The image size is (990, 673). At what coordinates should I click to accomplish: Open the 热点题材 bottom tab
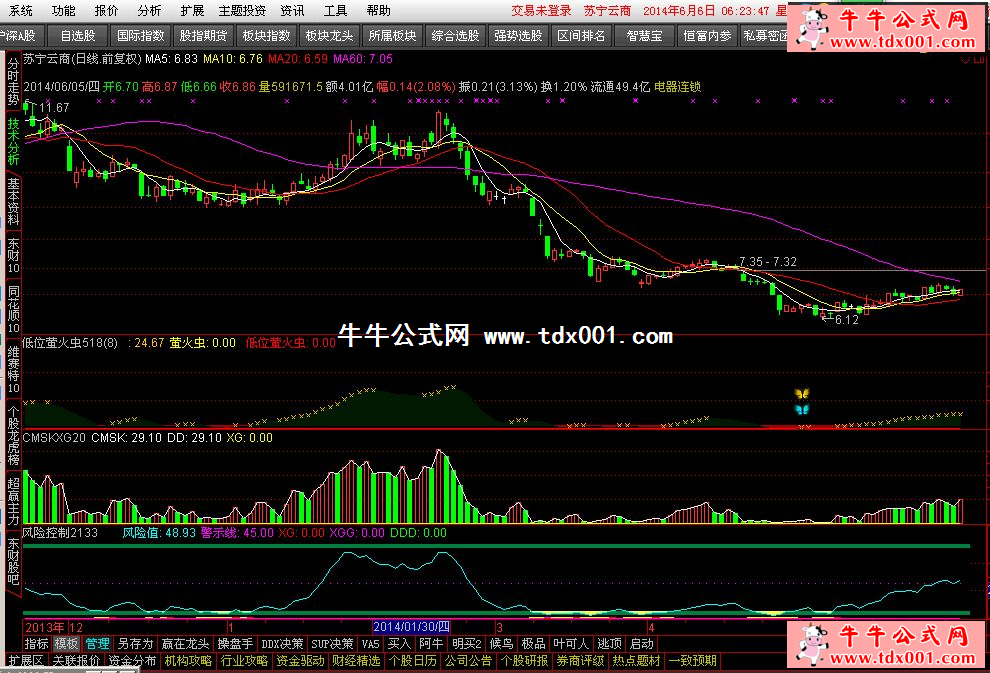636,660
